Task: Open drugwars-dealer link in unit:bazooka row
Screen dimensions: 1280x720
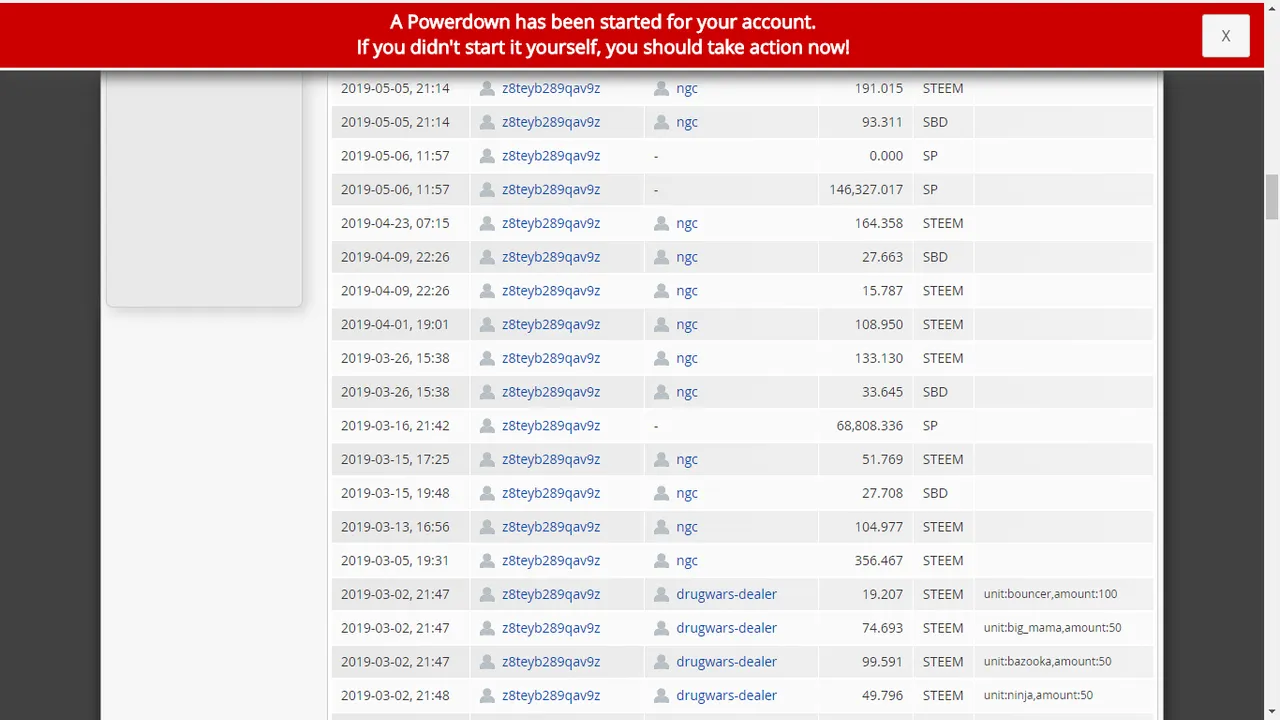Action: (x=726, y=662)
